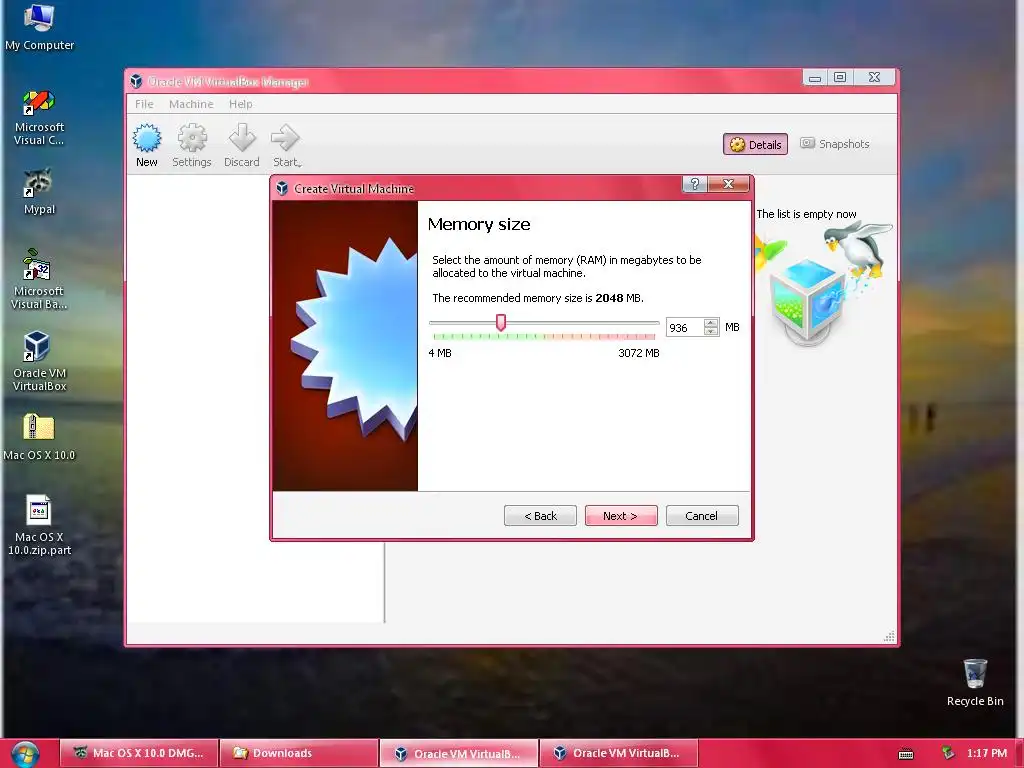
Task: Click the 'Memory size' heading
Action: pyautogui.click(x=479, y=225)
